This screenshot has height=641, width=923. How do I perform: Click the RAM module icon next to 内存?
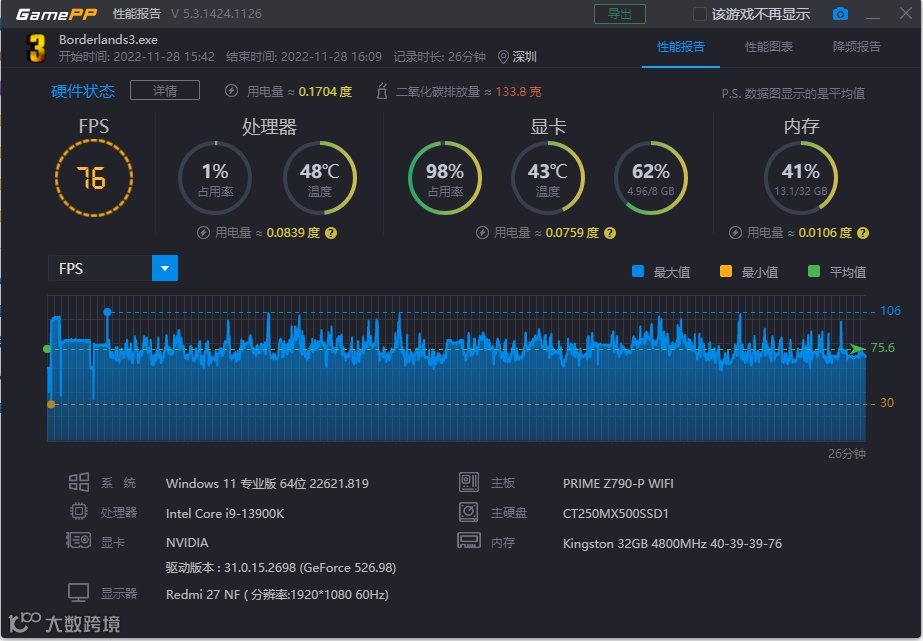469,541
